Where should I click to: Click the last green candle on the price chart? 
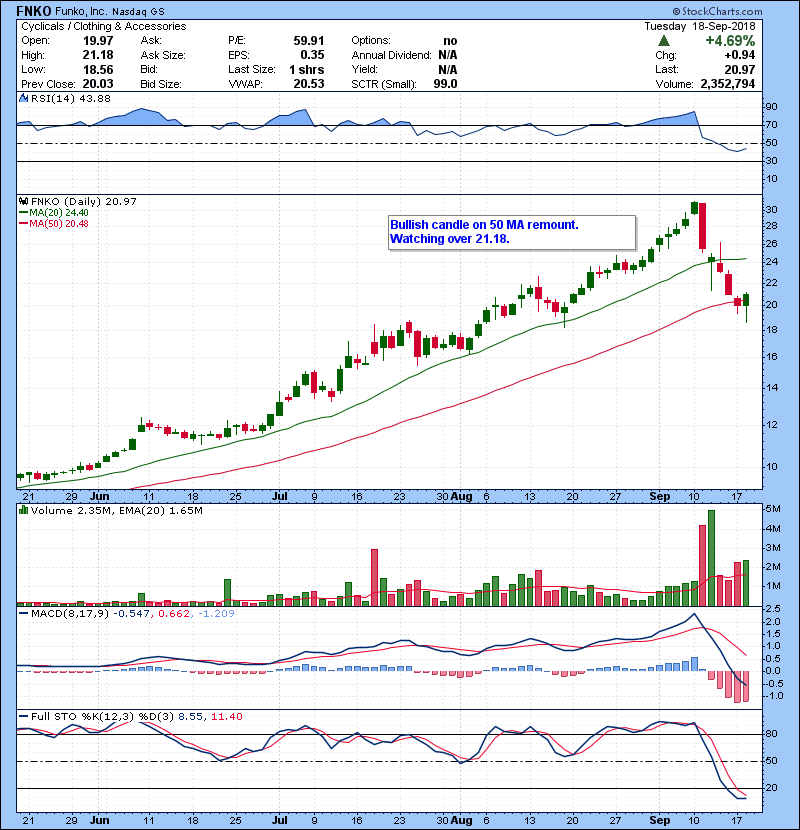pyautogui.click(x=747, y=300)
